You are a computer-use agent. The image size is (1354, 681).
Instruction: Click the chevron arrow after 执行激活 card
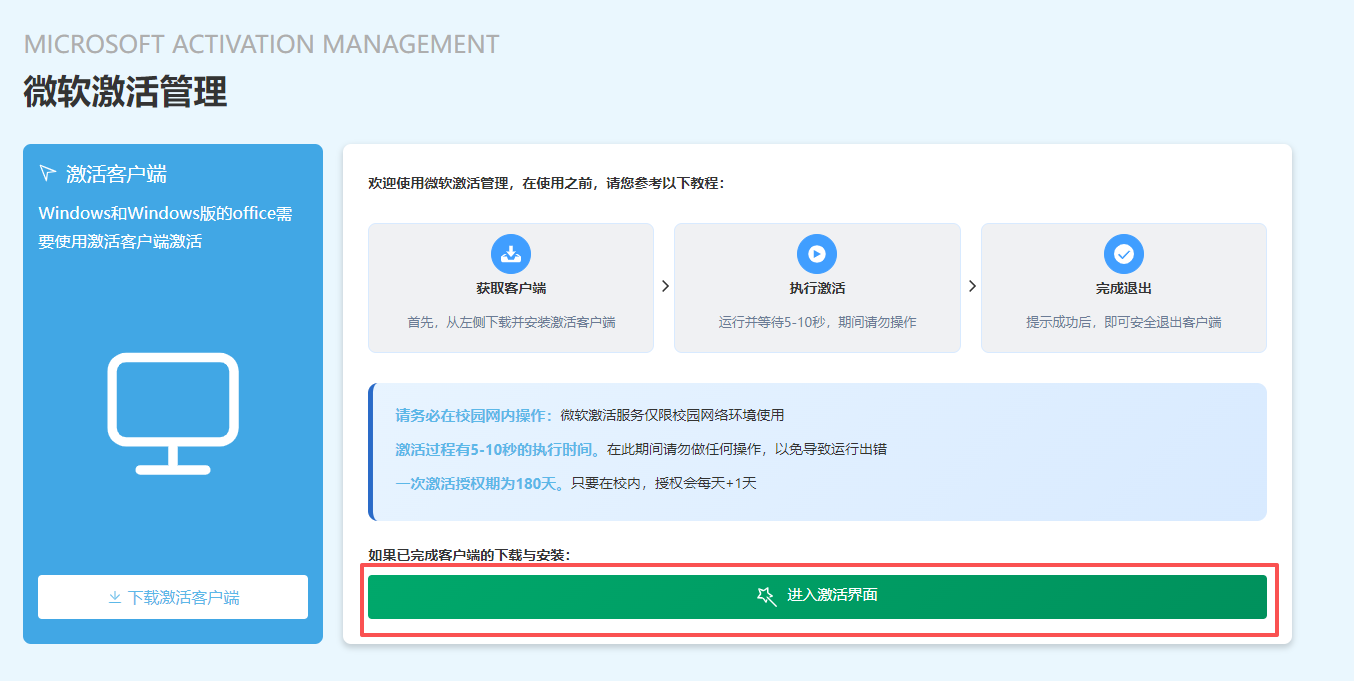pos(971,286)
